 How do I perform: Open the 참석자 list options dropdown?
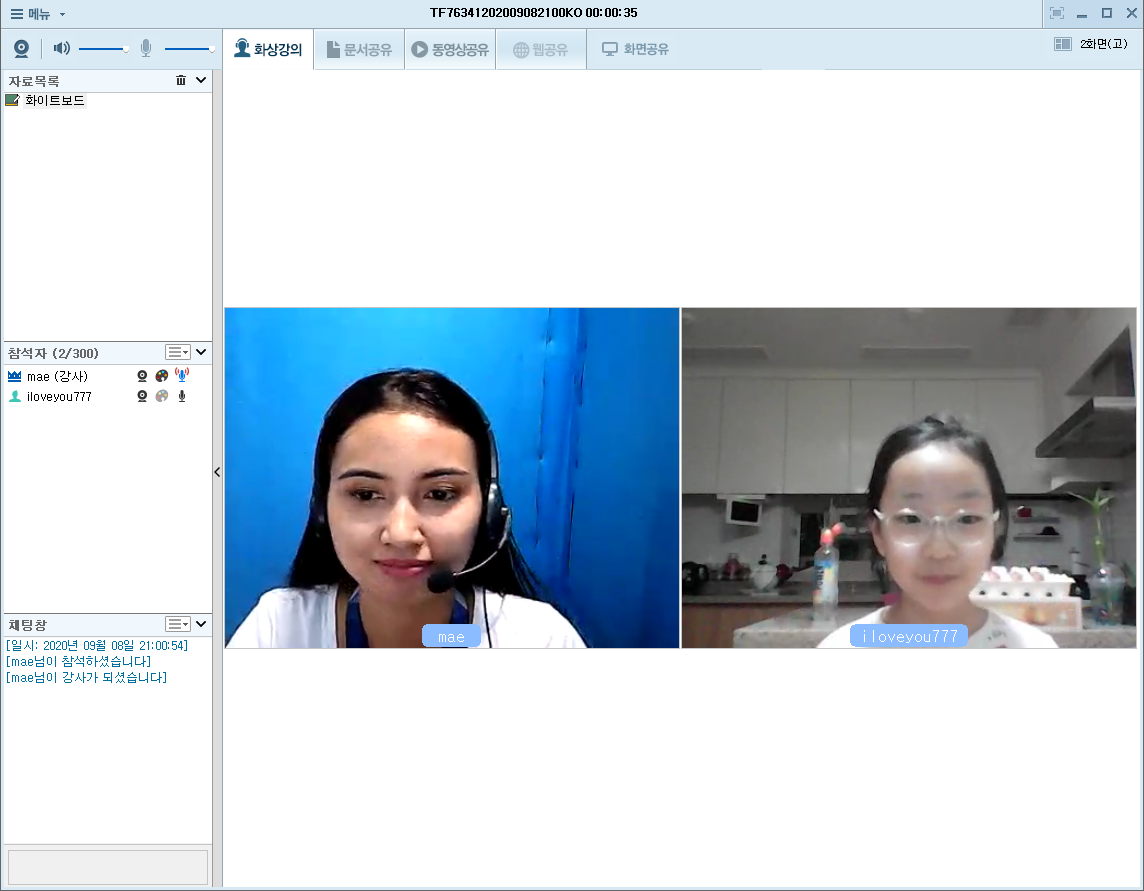click(177, 352)
